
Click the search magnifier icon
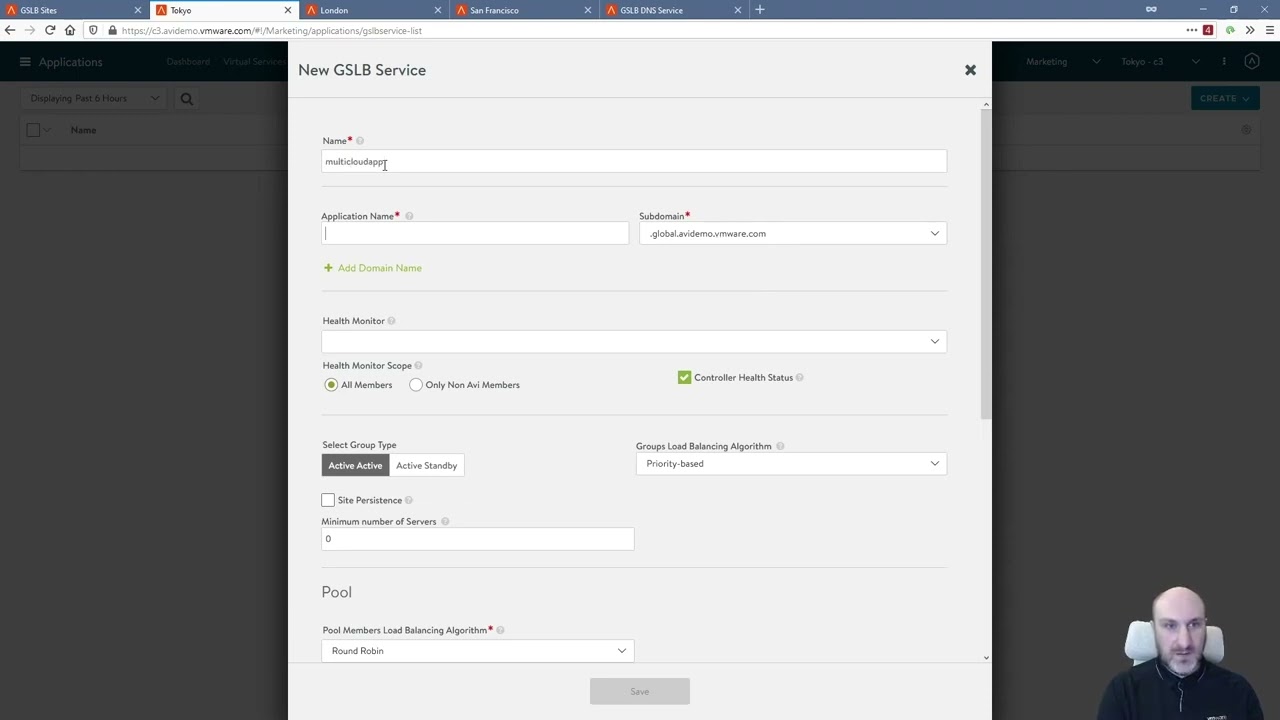pos(186,99)
